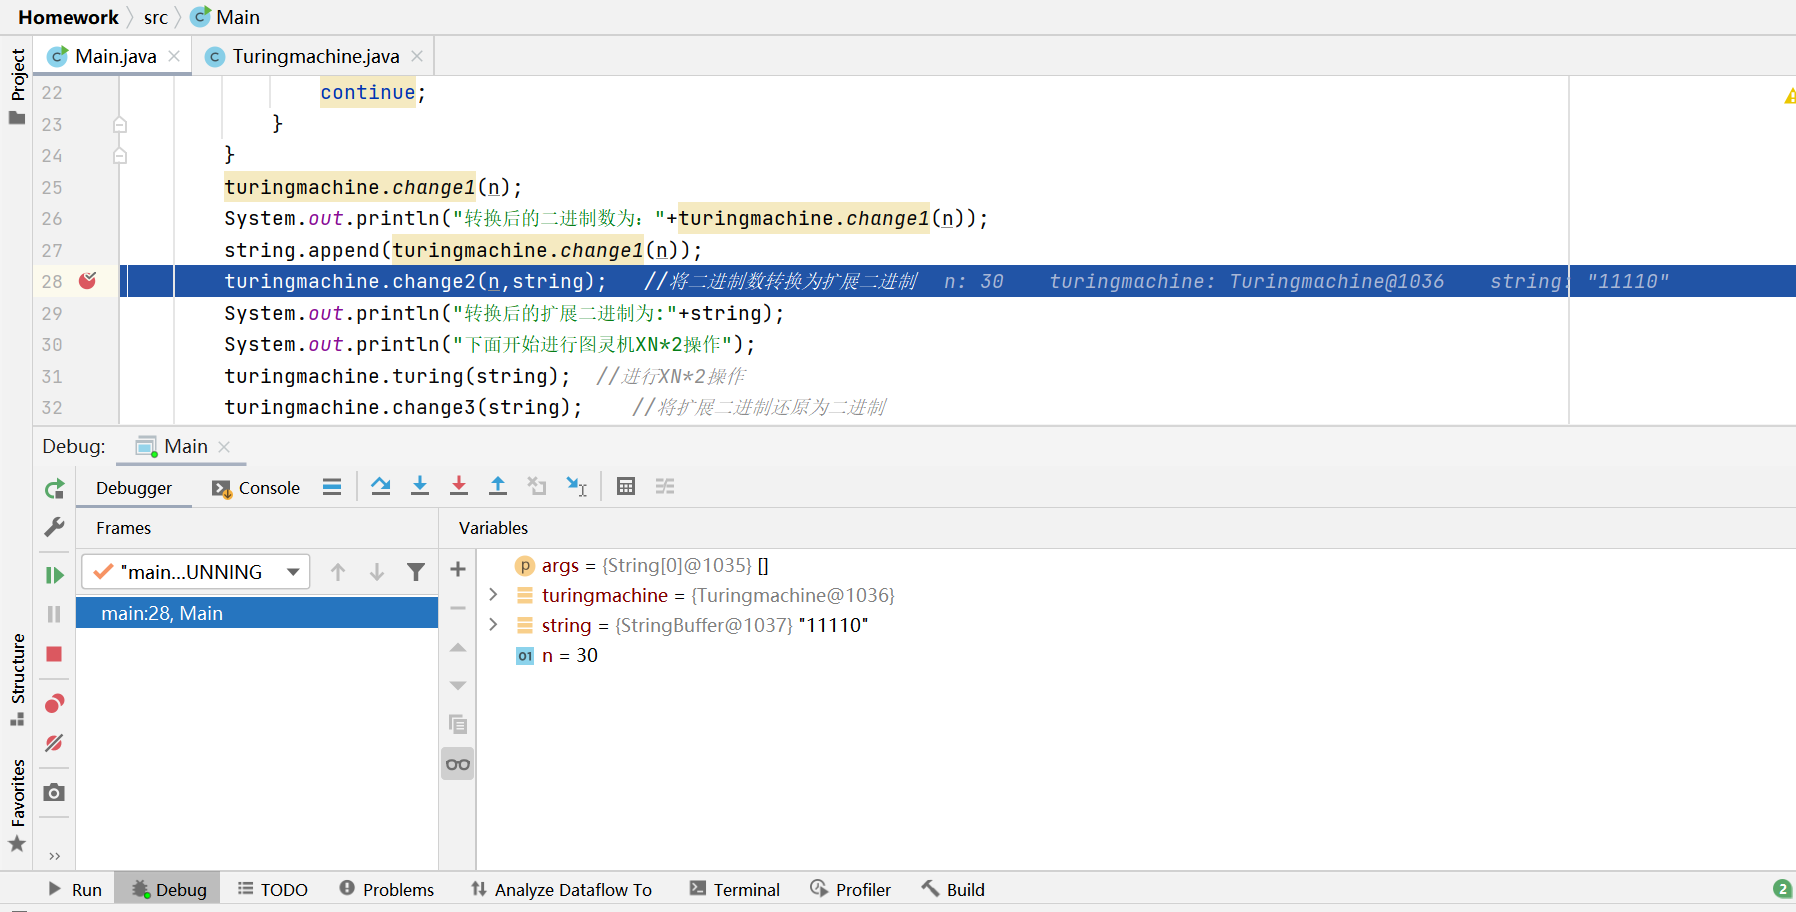1796x912 pixels.
Task: Click Main class breadcrumb
Action: [x=226, y=17]
